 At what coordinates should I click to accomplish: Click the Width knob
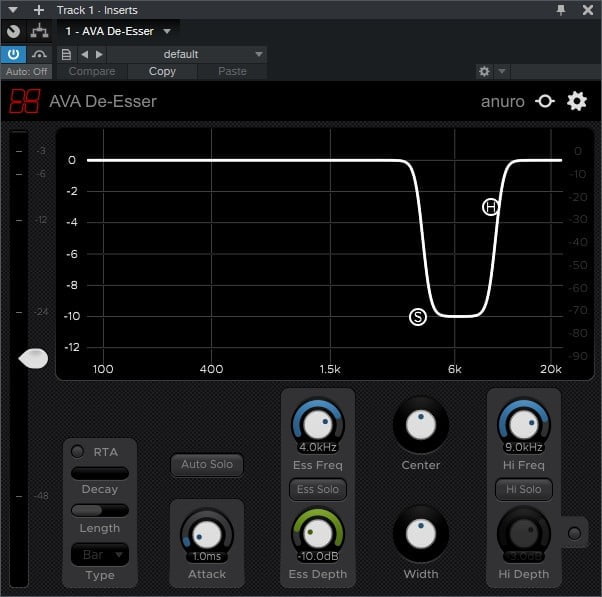coord(421,534)
